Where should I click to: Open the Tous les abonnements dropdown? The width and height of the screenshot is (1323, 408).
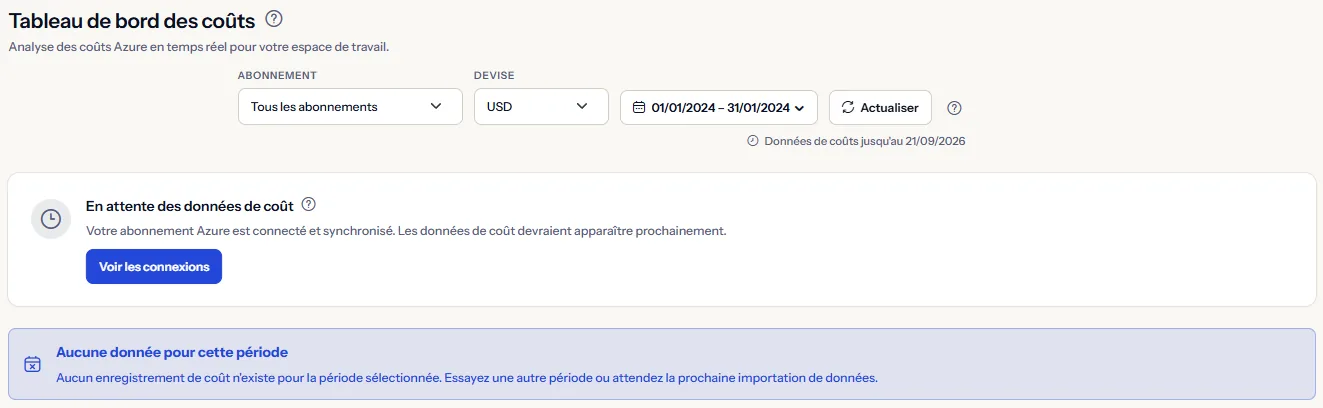coord(350,107)
